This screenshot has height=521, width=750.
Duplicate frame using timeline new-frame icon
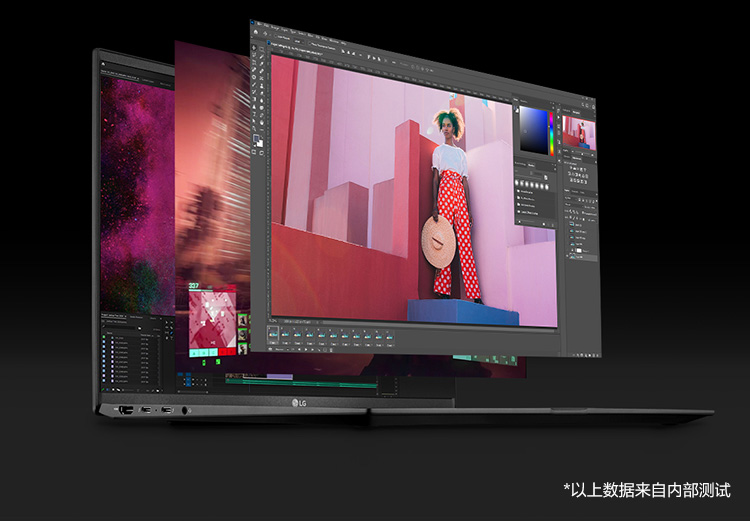coord(325,350)
